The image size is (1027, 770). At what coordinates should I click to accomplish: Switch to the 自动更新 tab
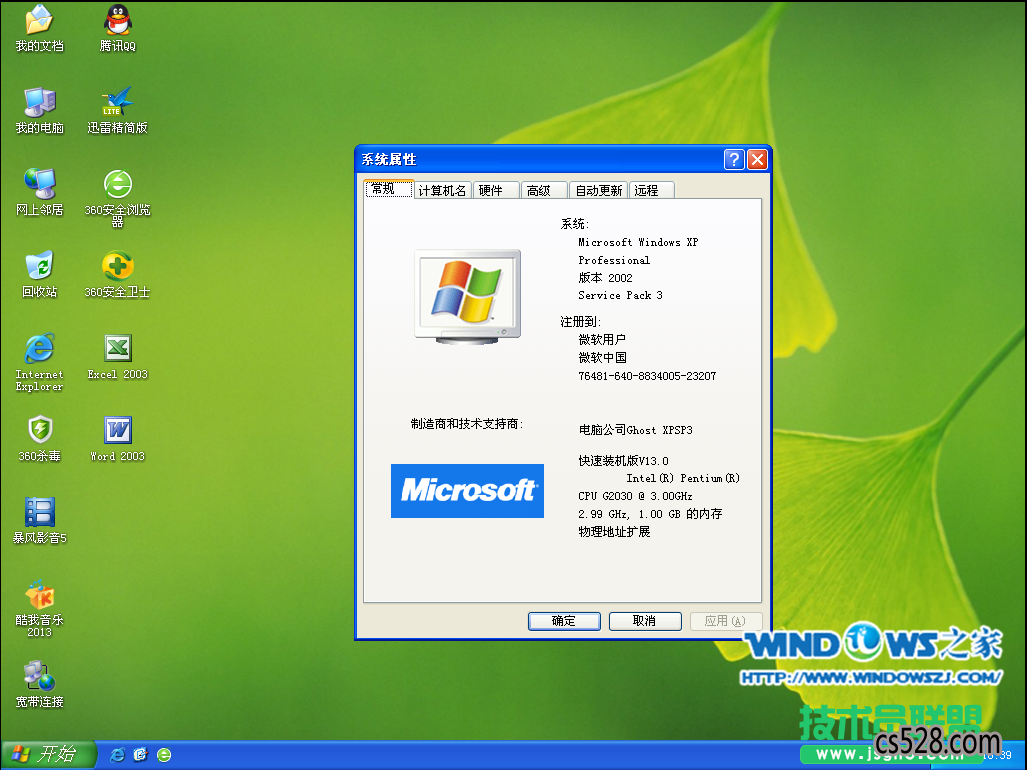599,190
